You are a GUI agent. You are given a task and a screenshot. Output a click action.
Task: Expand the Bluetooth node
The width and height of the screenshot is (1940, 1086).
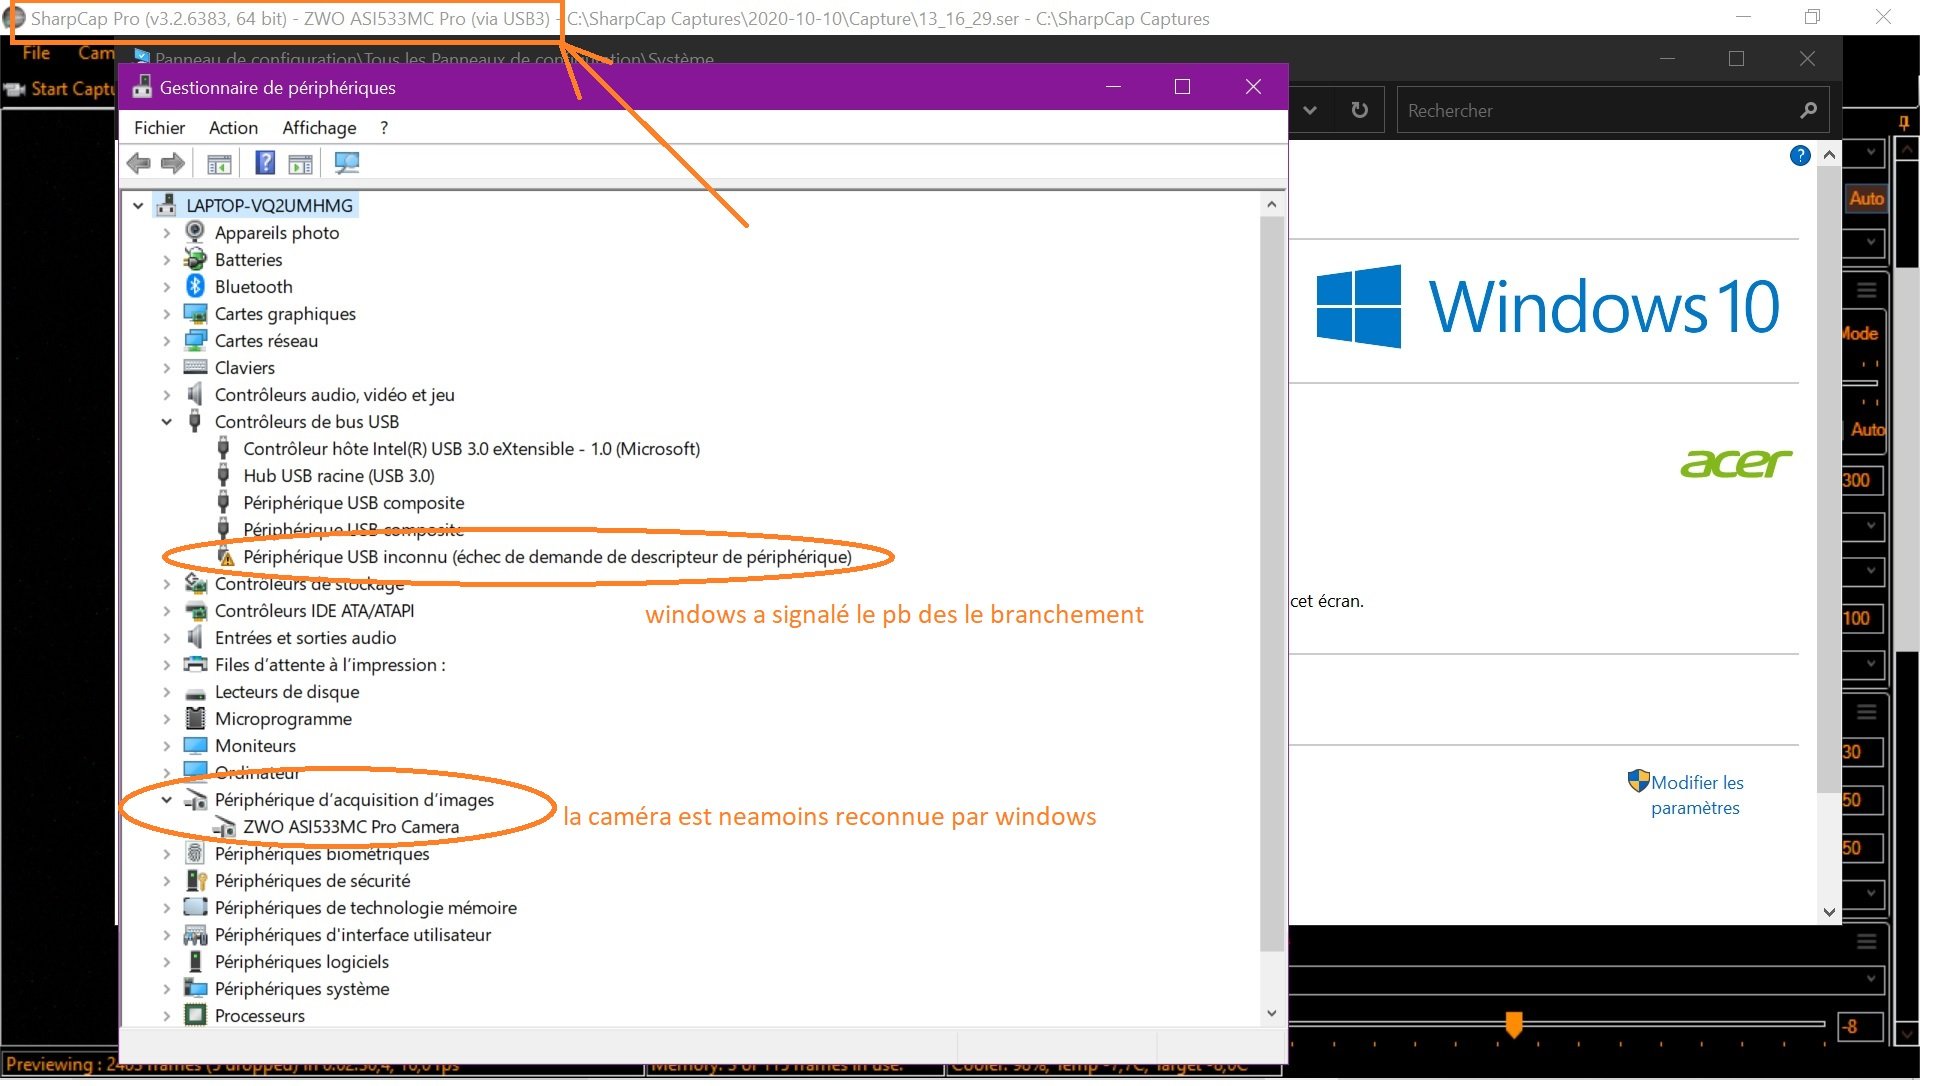(x=167, y=286)
